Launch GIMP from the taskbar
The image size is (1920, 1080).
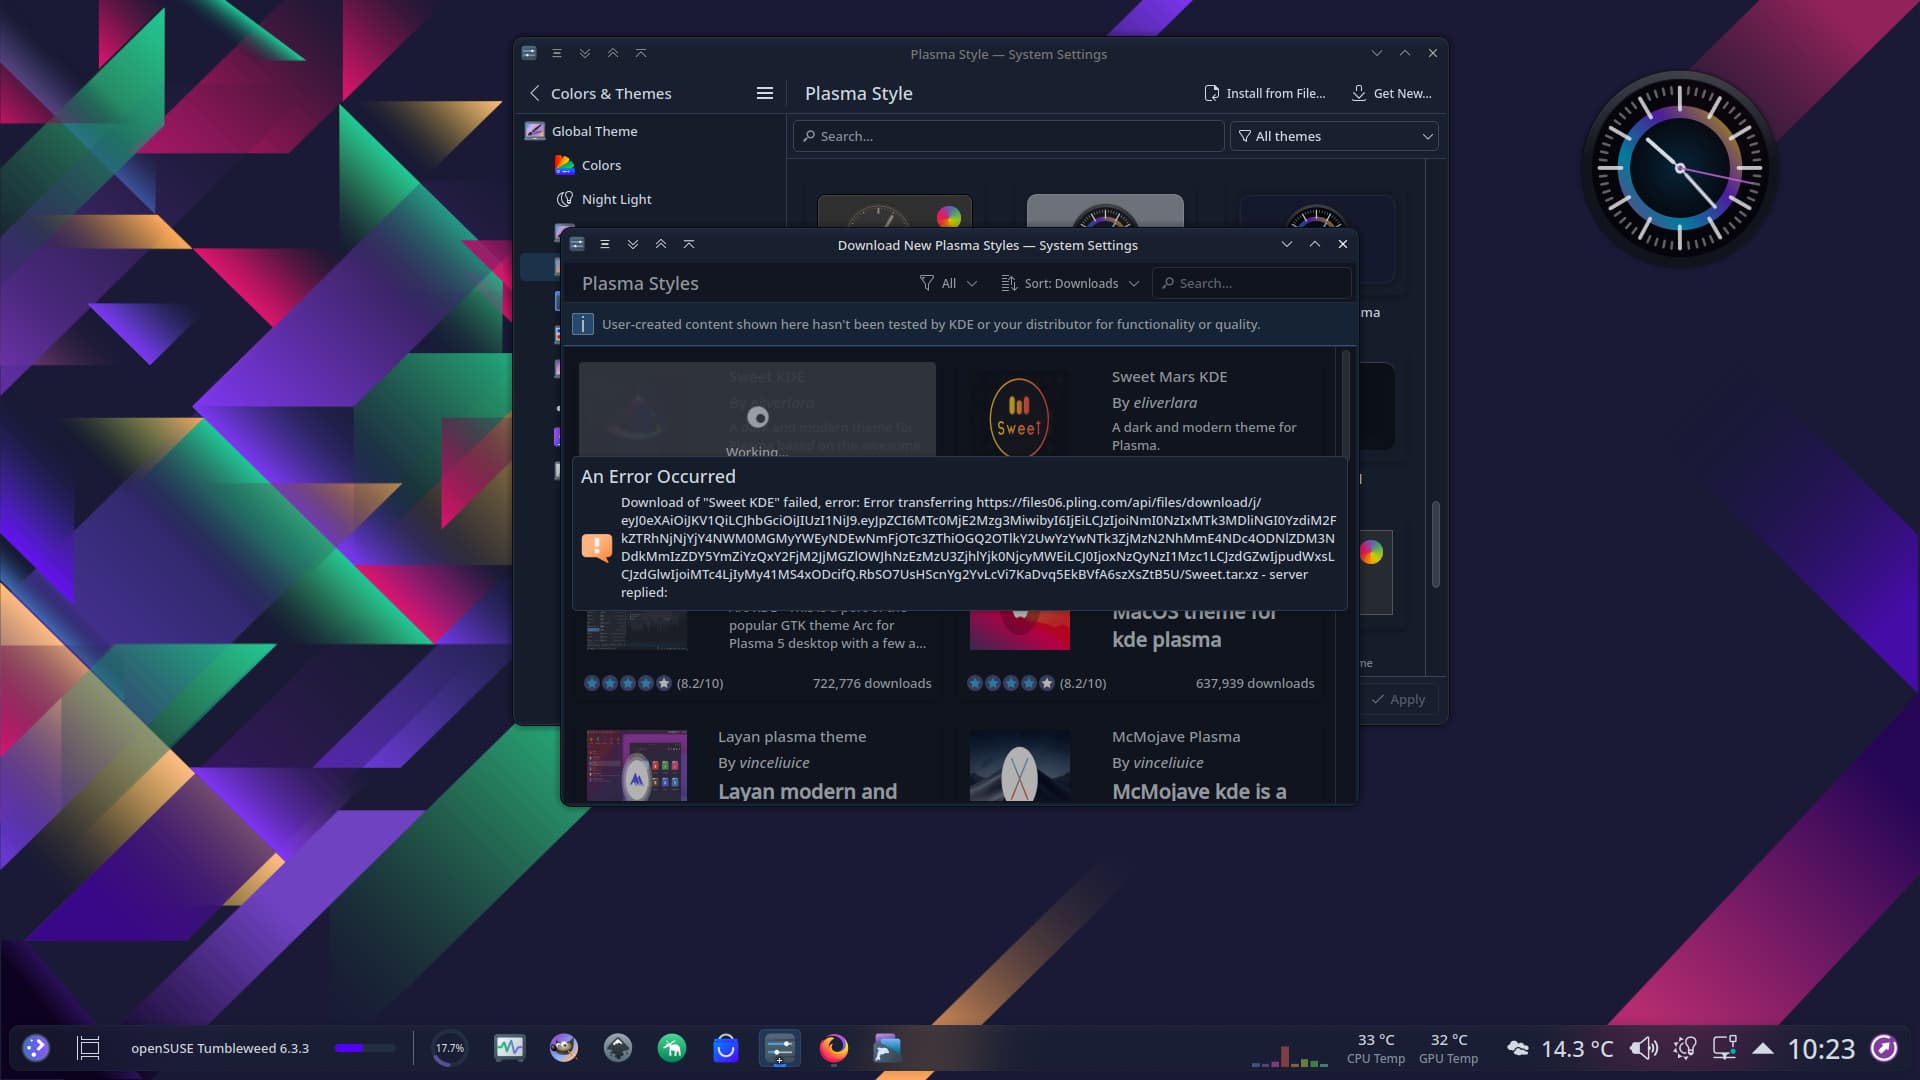tap(564, 1048)
